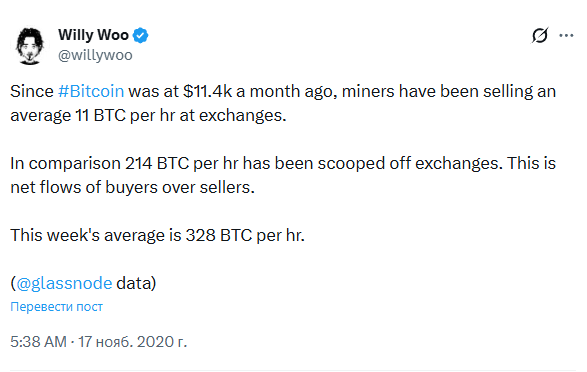The width and height of the screenshot is (587, 372).
Task: Open the @glassnode mention
Action: pos(64,283)
